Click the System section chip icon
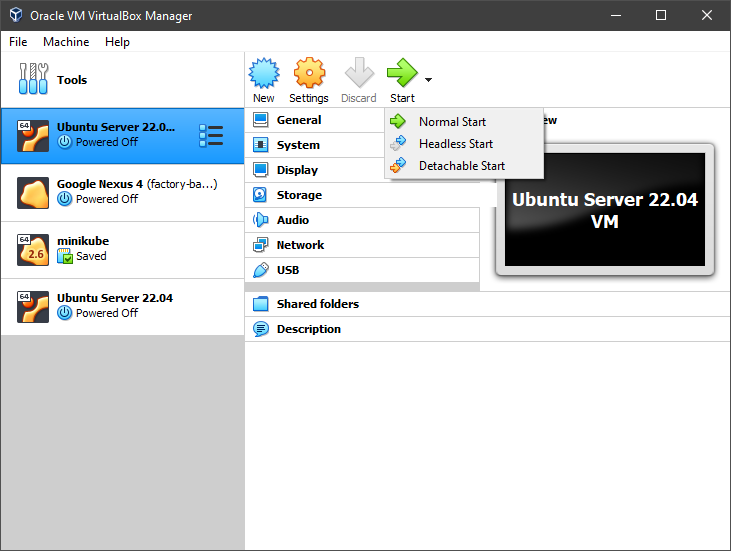The height and width of the screenshot is (551, 731). point(261,145)
